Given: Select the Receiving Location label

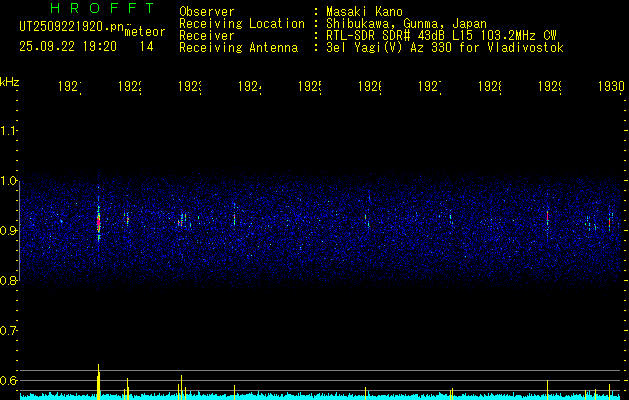Looking at the screenshot, I should tap(242, 24).
